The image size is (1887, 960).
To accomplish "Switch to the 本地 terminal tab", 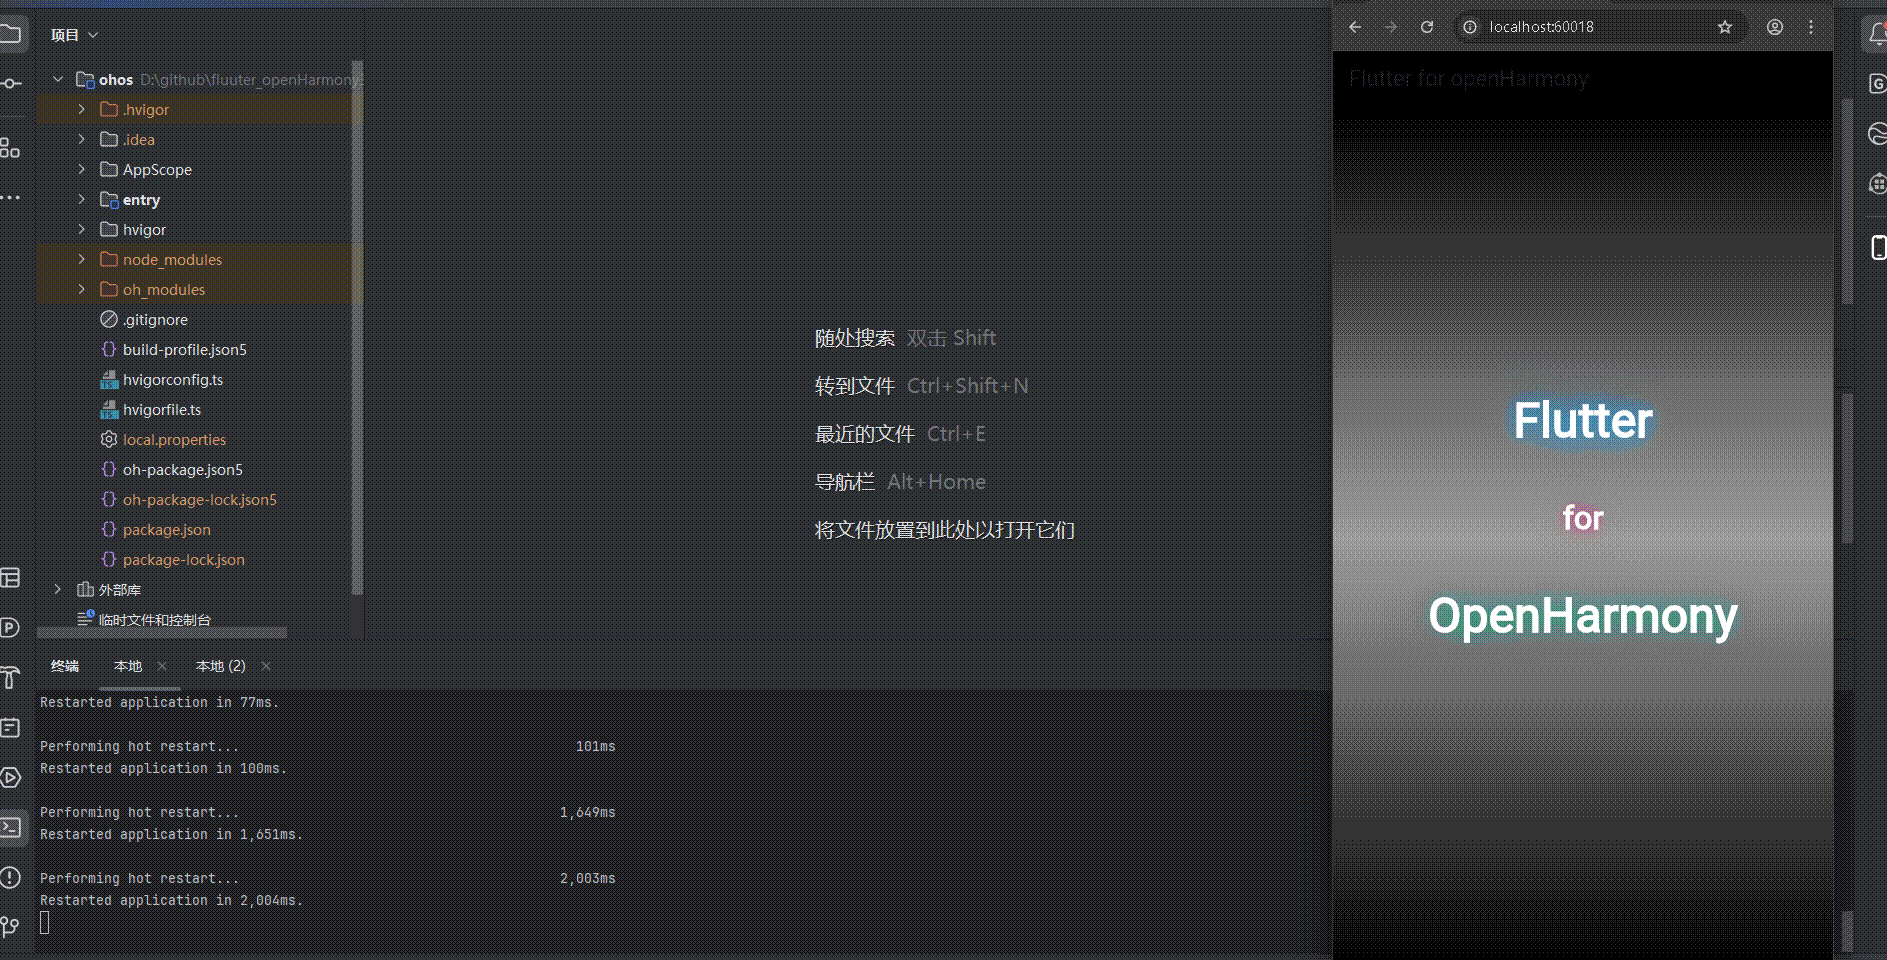I will coord(128,666).
